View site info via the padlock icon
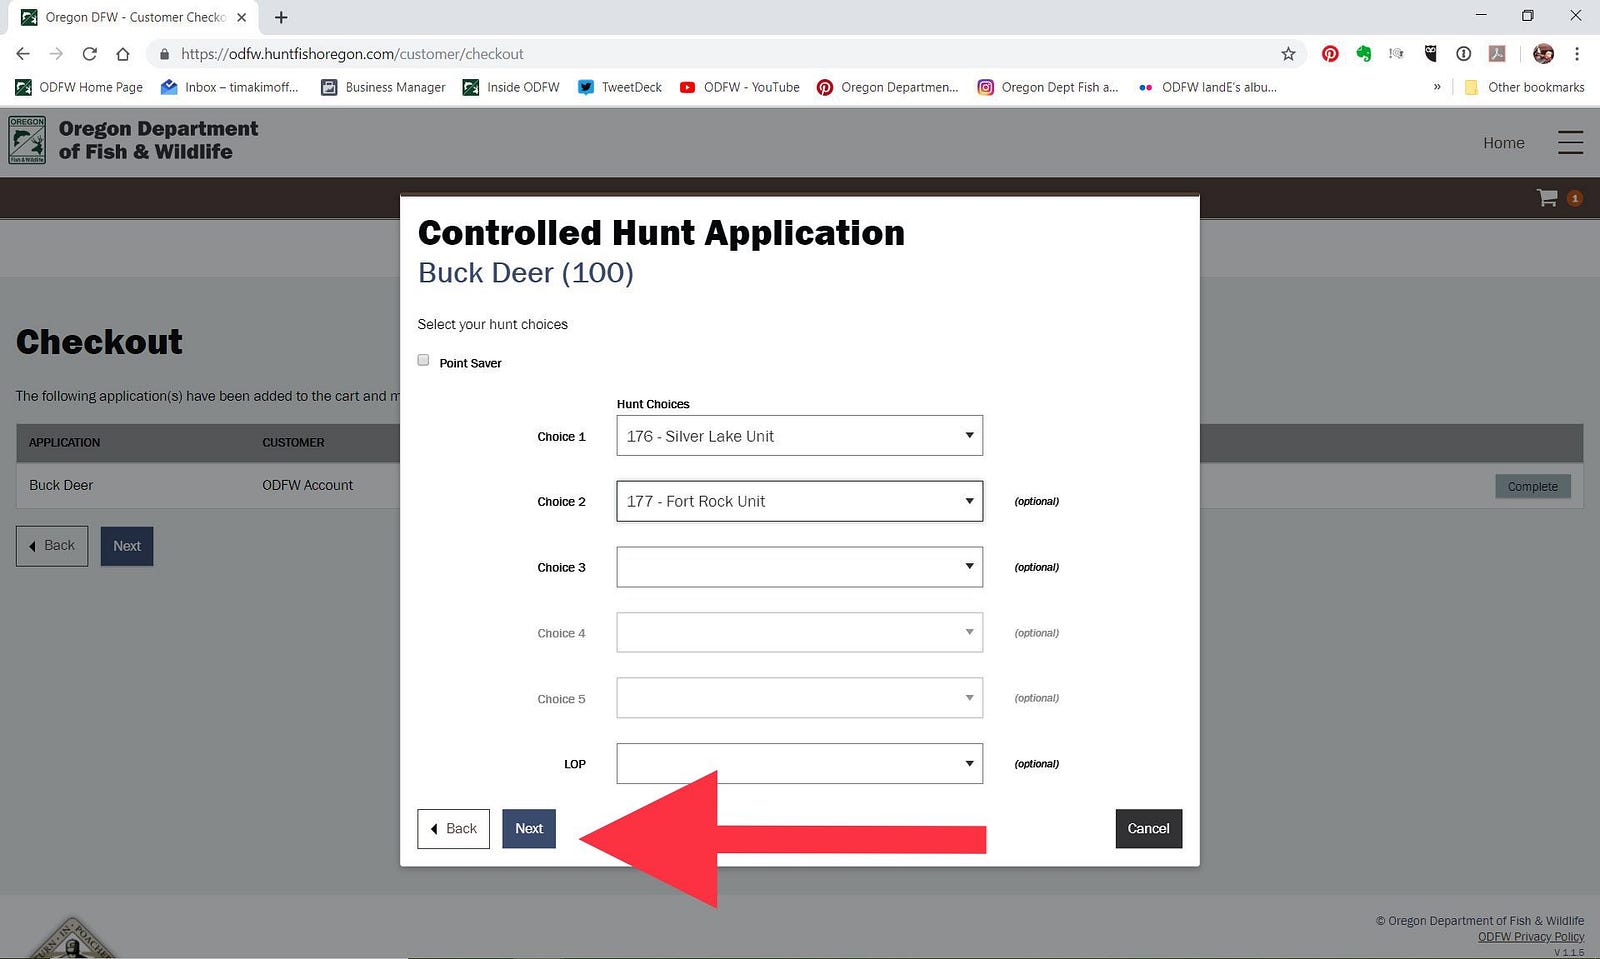 point(164,54)
